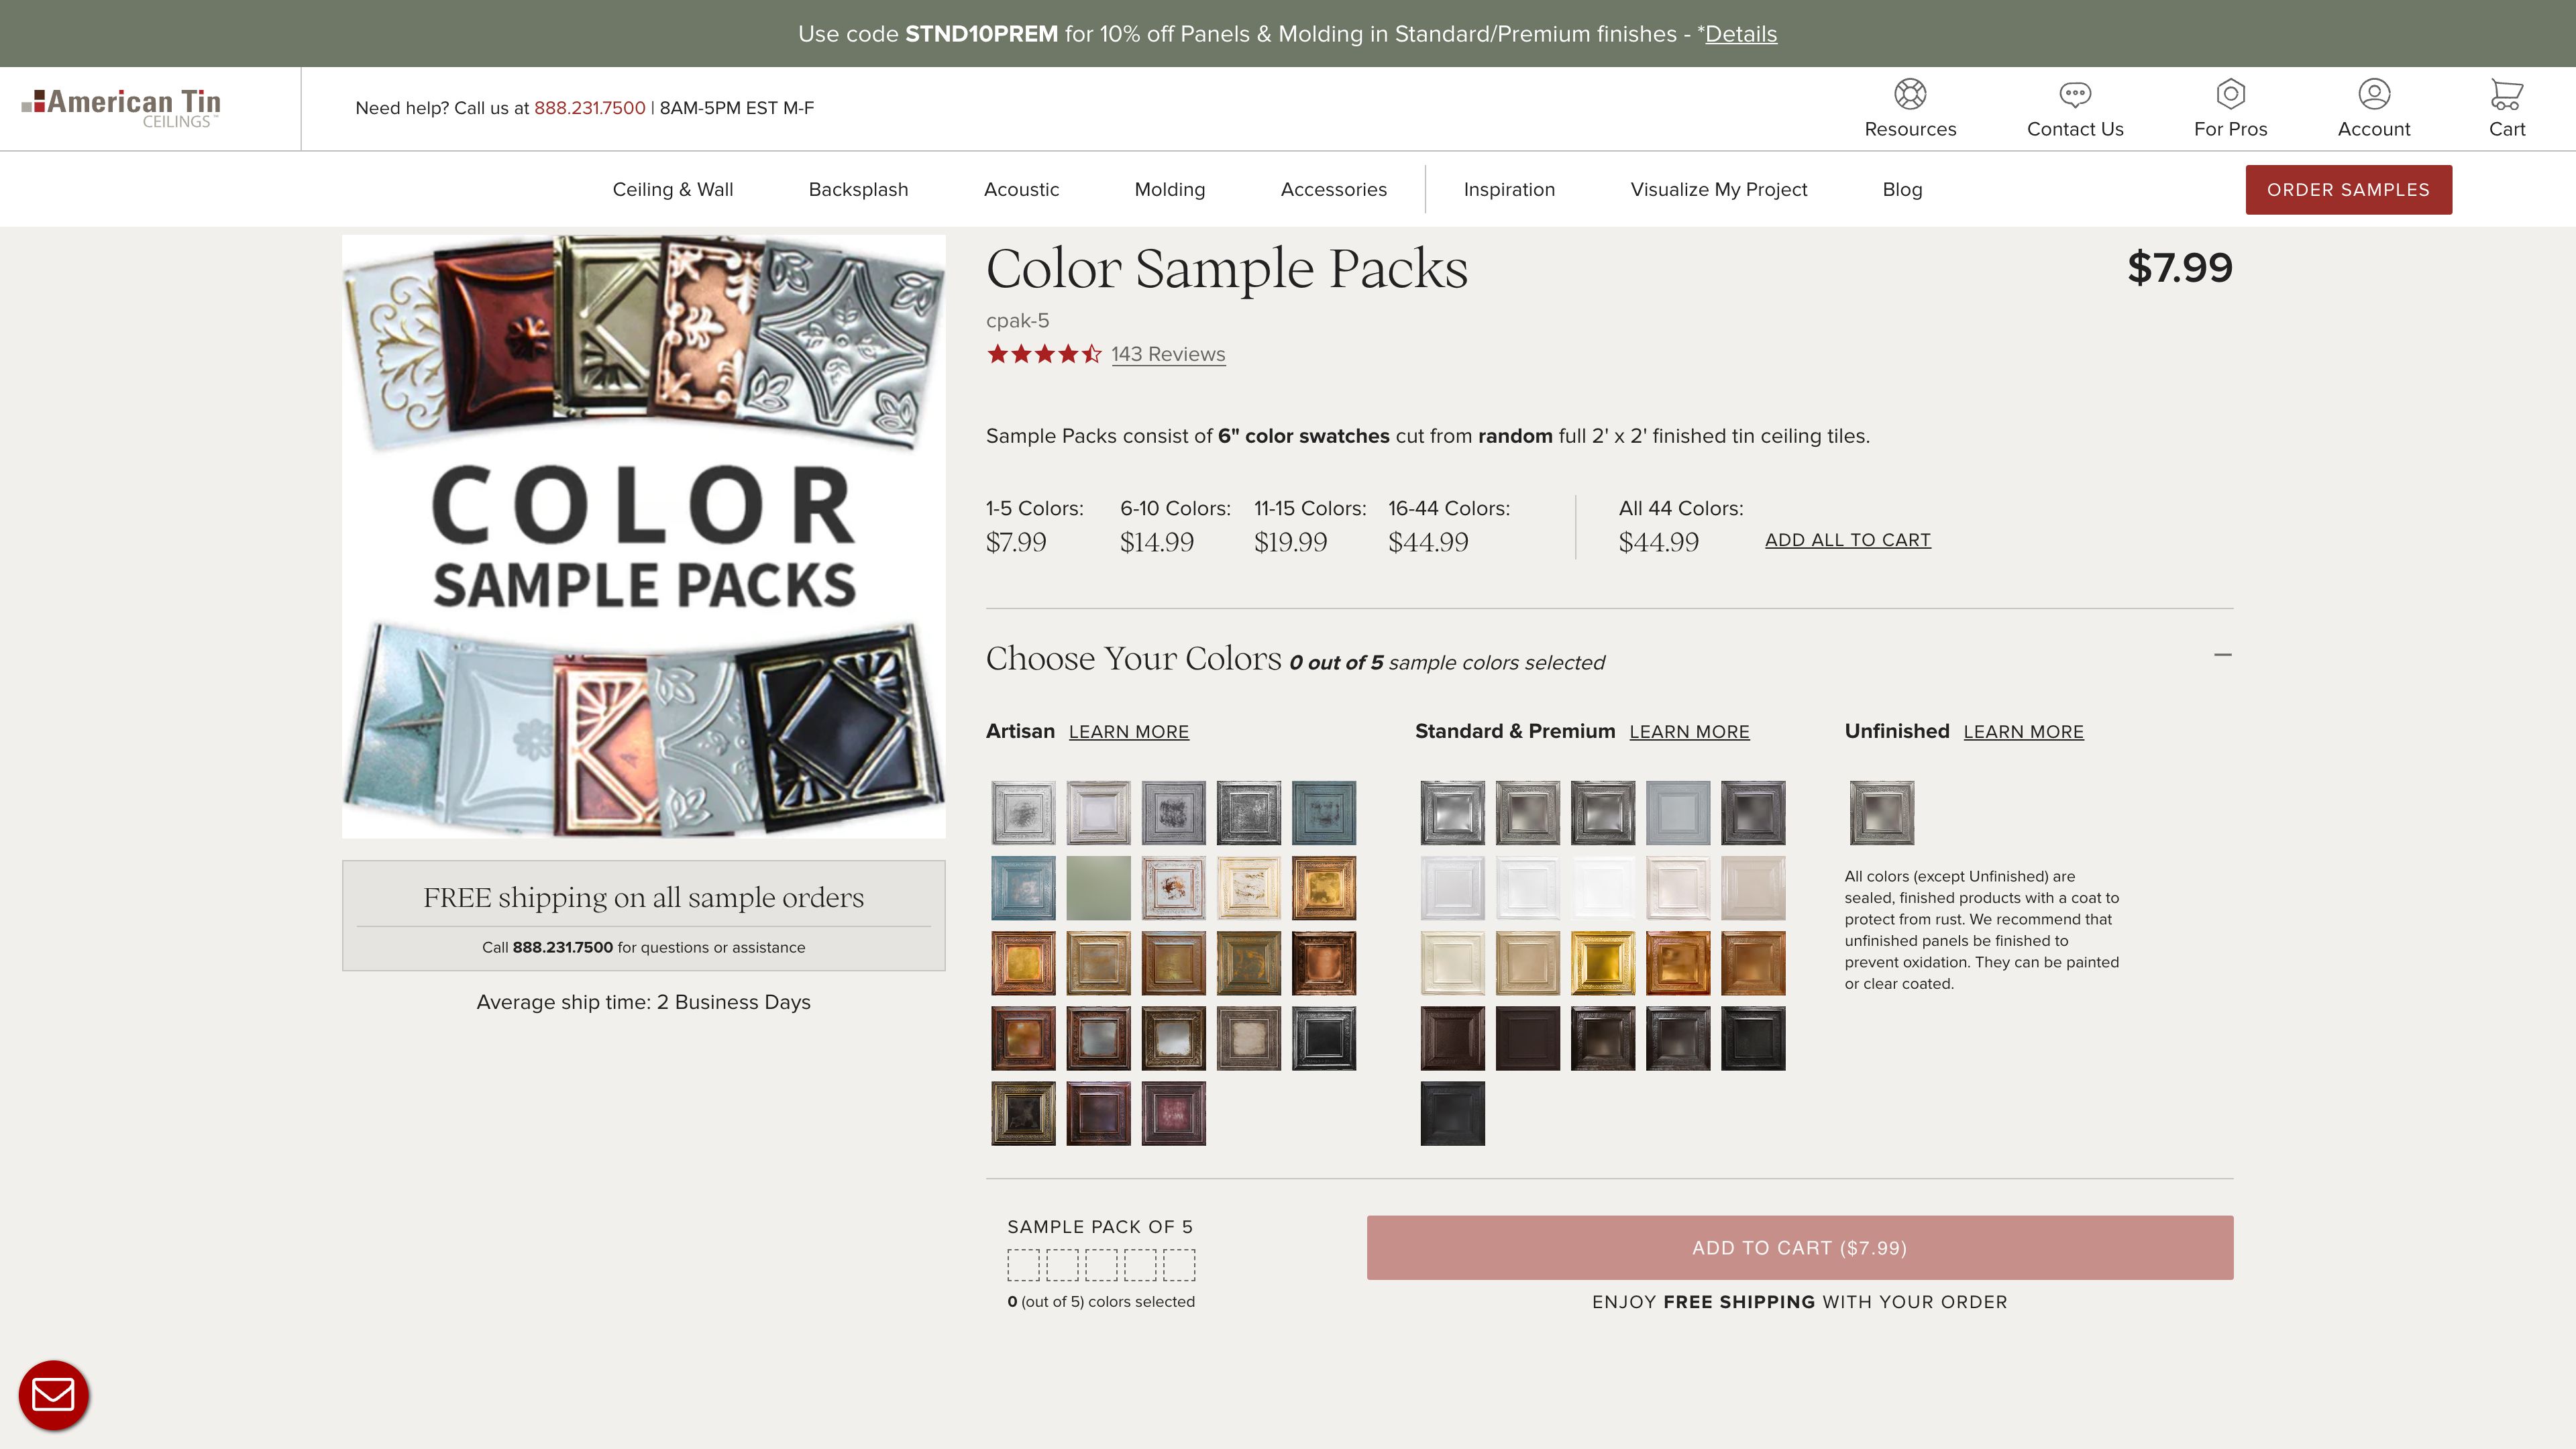Open the 143 Reviews link
The width and height of the screenshot is (2576, 1449).
[x=1168, y=354]
